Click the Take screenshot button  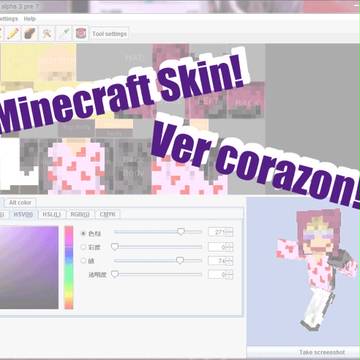point(321,352)
